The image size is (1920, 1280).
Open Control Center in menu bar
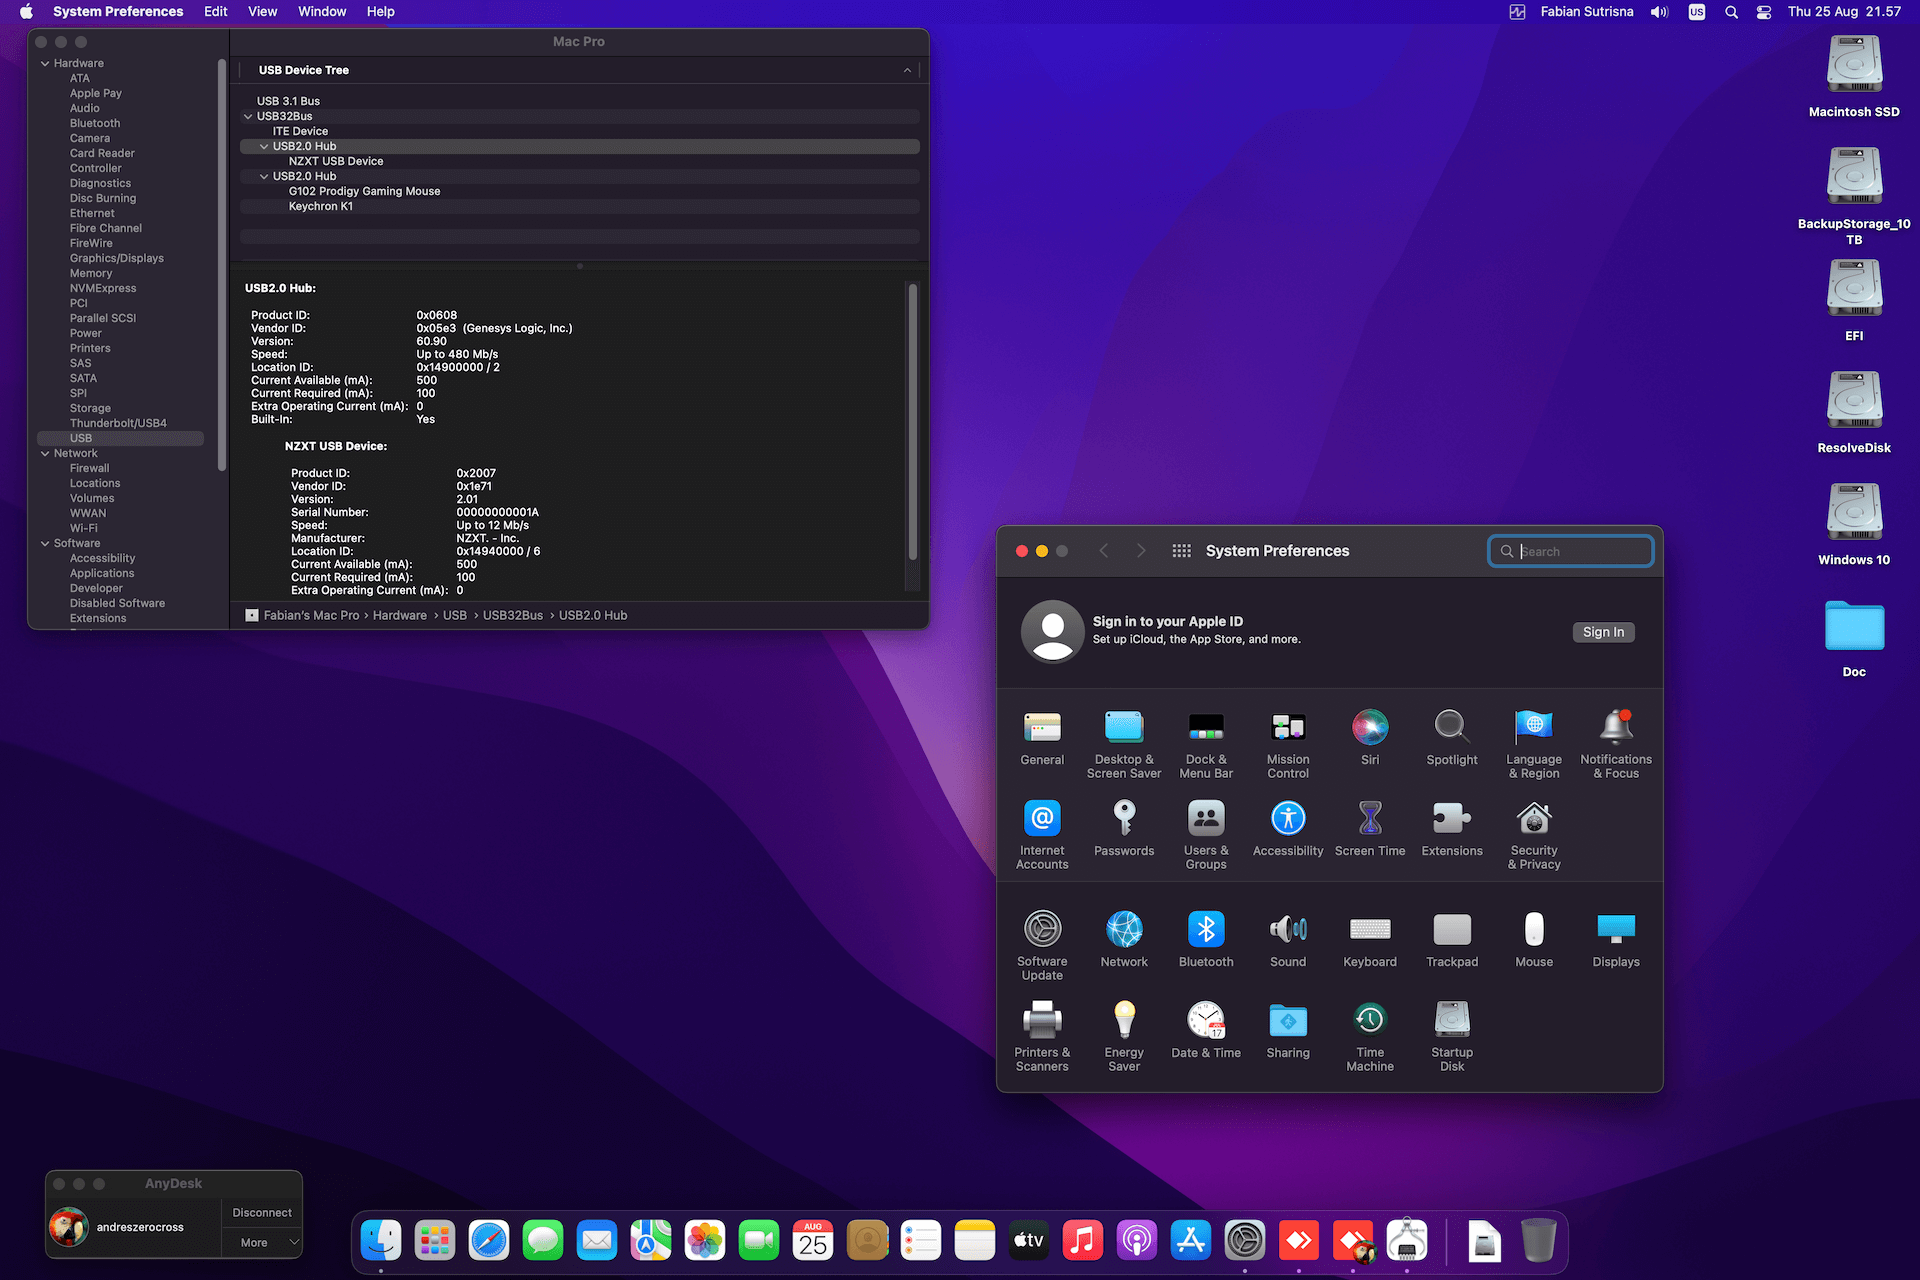[1764, 12]
